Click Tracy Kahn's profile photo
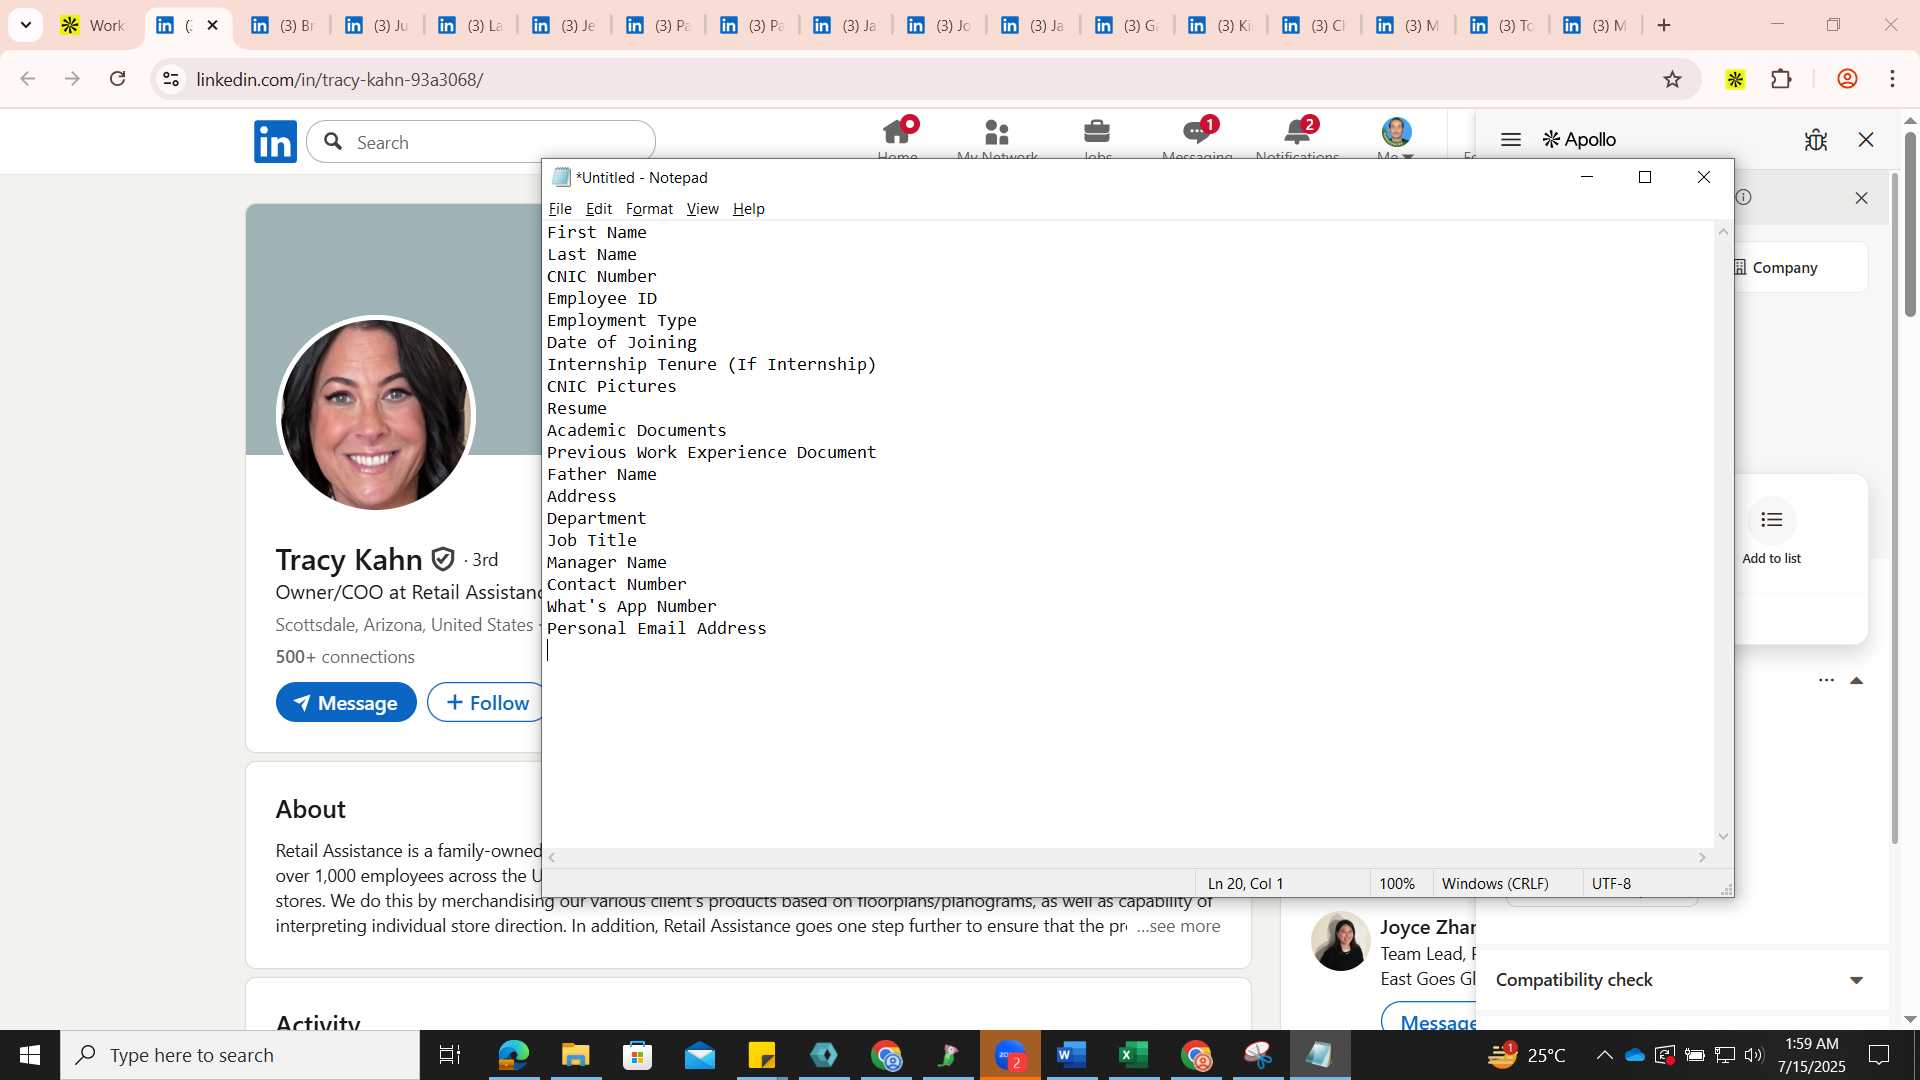This screenshot has width=1920, height=1080. click(376, 414)
